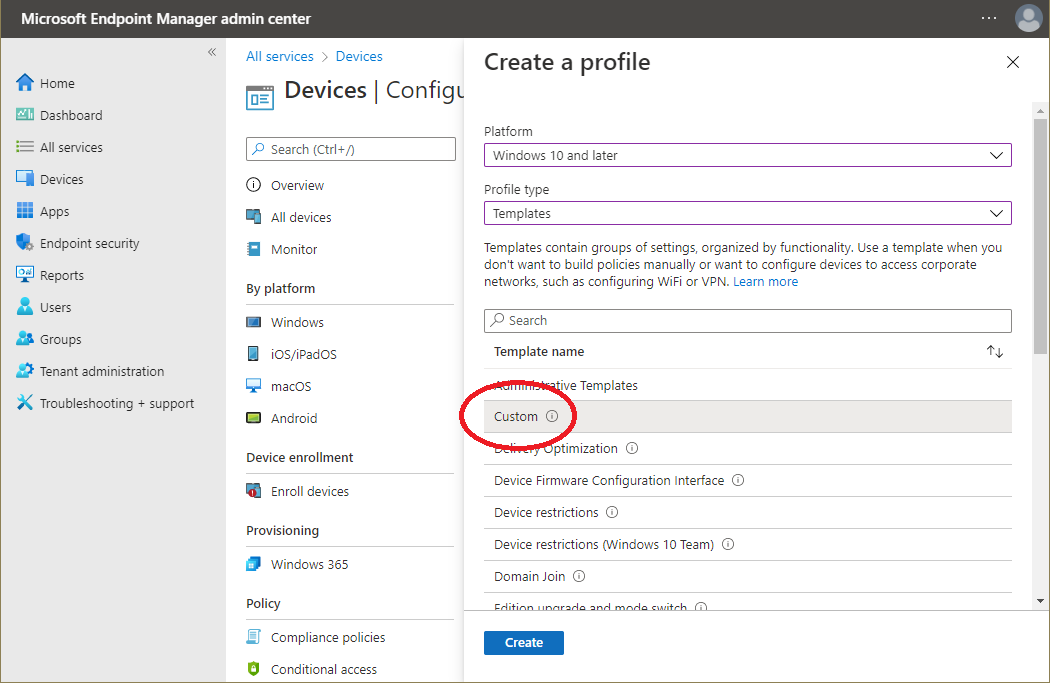Click the Windows 365 icon
Image resolution: width=1050 pixels, height=686 pixels.
click(x=253, y=564)
